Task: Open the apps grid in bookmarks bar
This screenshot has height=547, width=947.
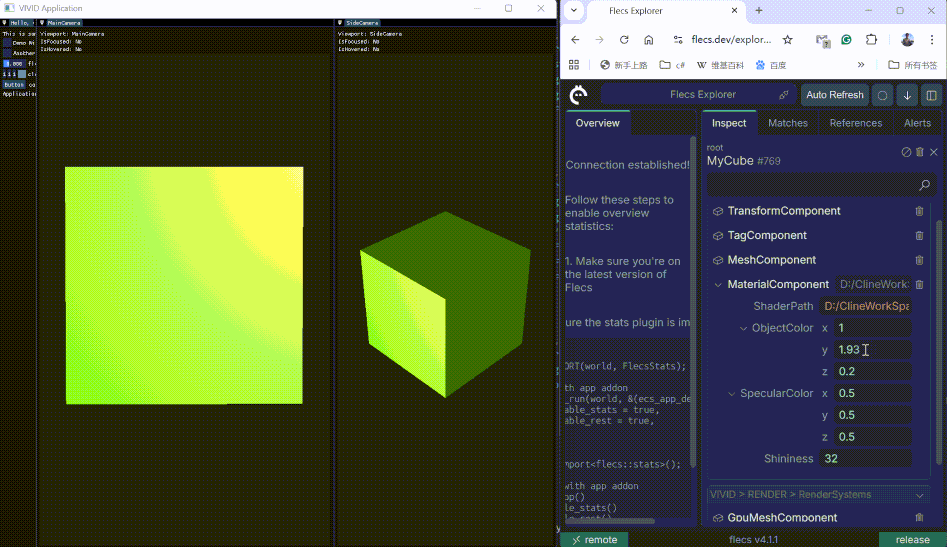Action: (x=574, y=65)
